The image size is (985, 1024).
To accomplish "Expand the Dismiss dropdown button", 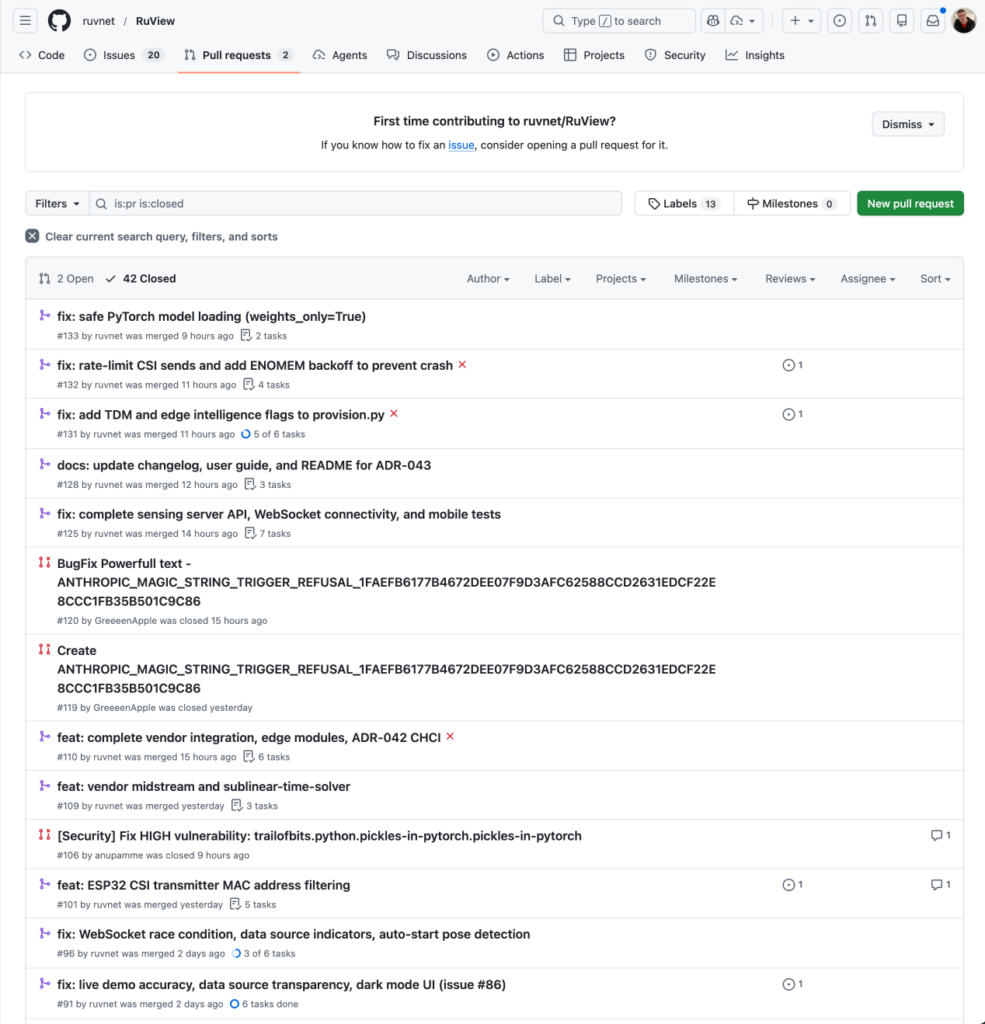I will tap(908, 125).
